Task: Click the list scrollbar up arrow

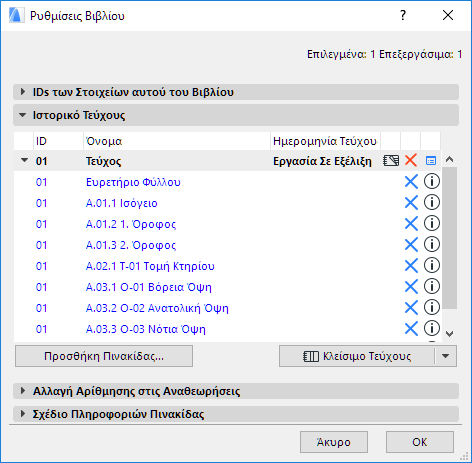Action: click(449, 160)
